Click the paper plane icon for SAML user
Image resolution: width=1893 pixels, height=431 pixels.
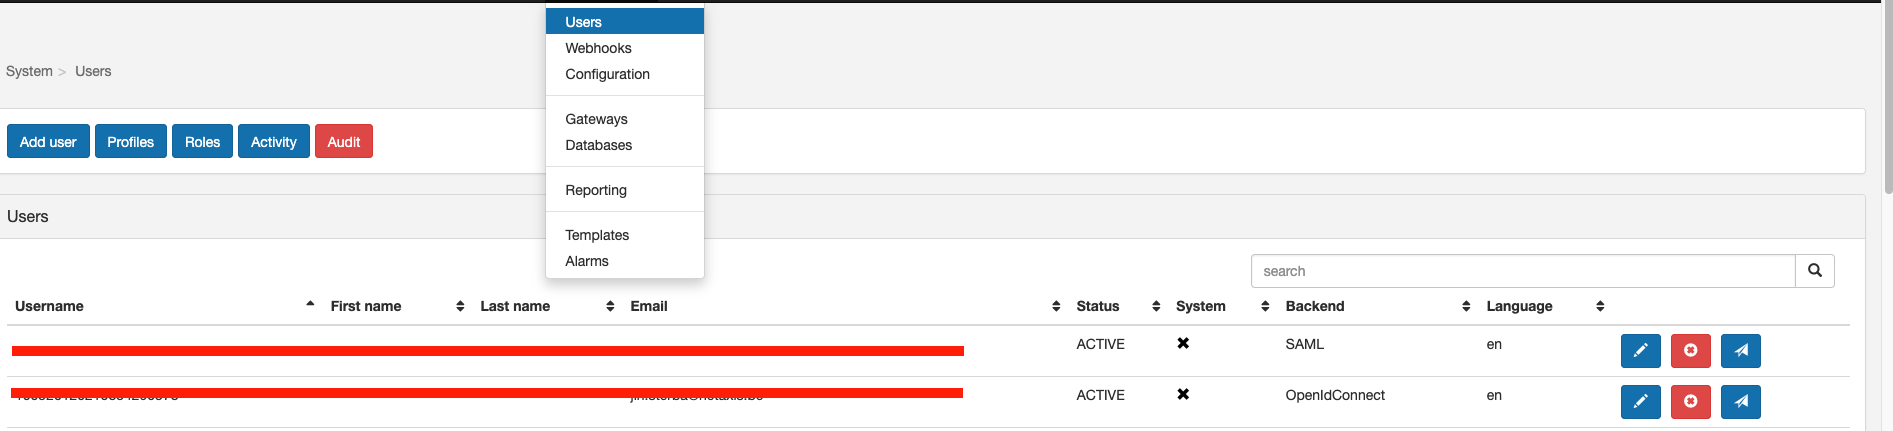click(1740, 351)
